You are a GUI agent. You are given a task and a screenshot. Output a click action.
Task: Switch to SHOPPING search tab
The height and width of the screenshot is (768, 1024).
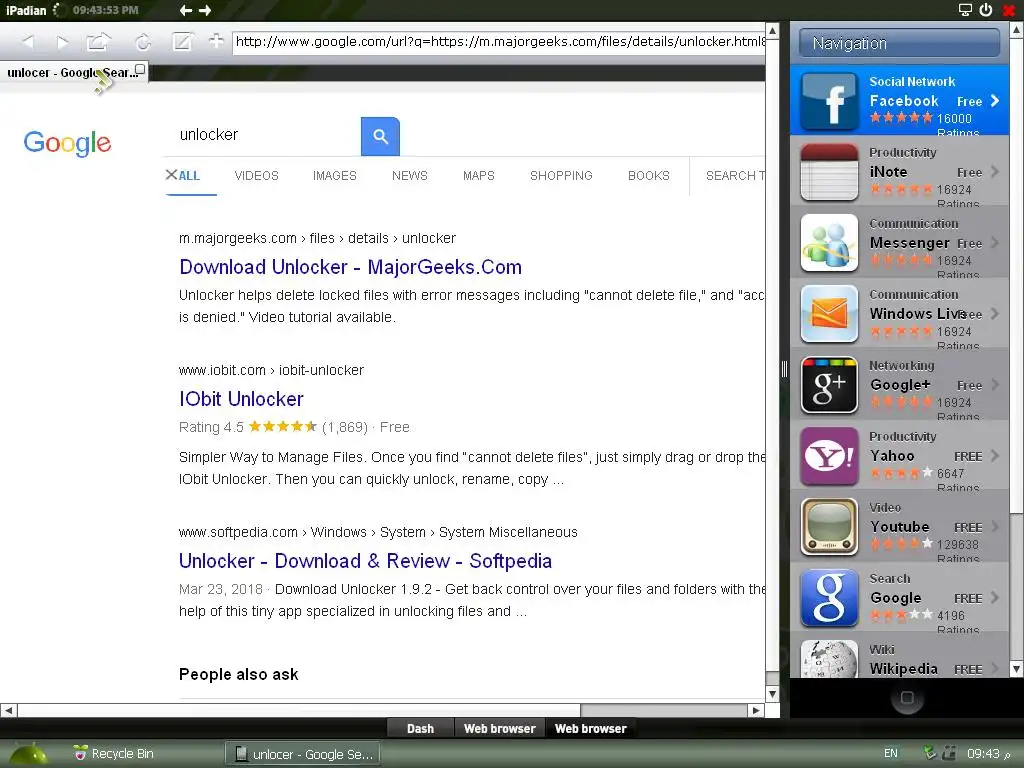click(561, 176)
